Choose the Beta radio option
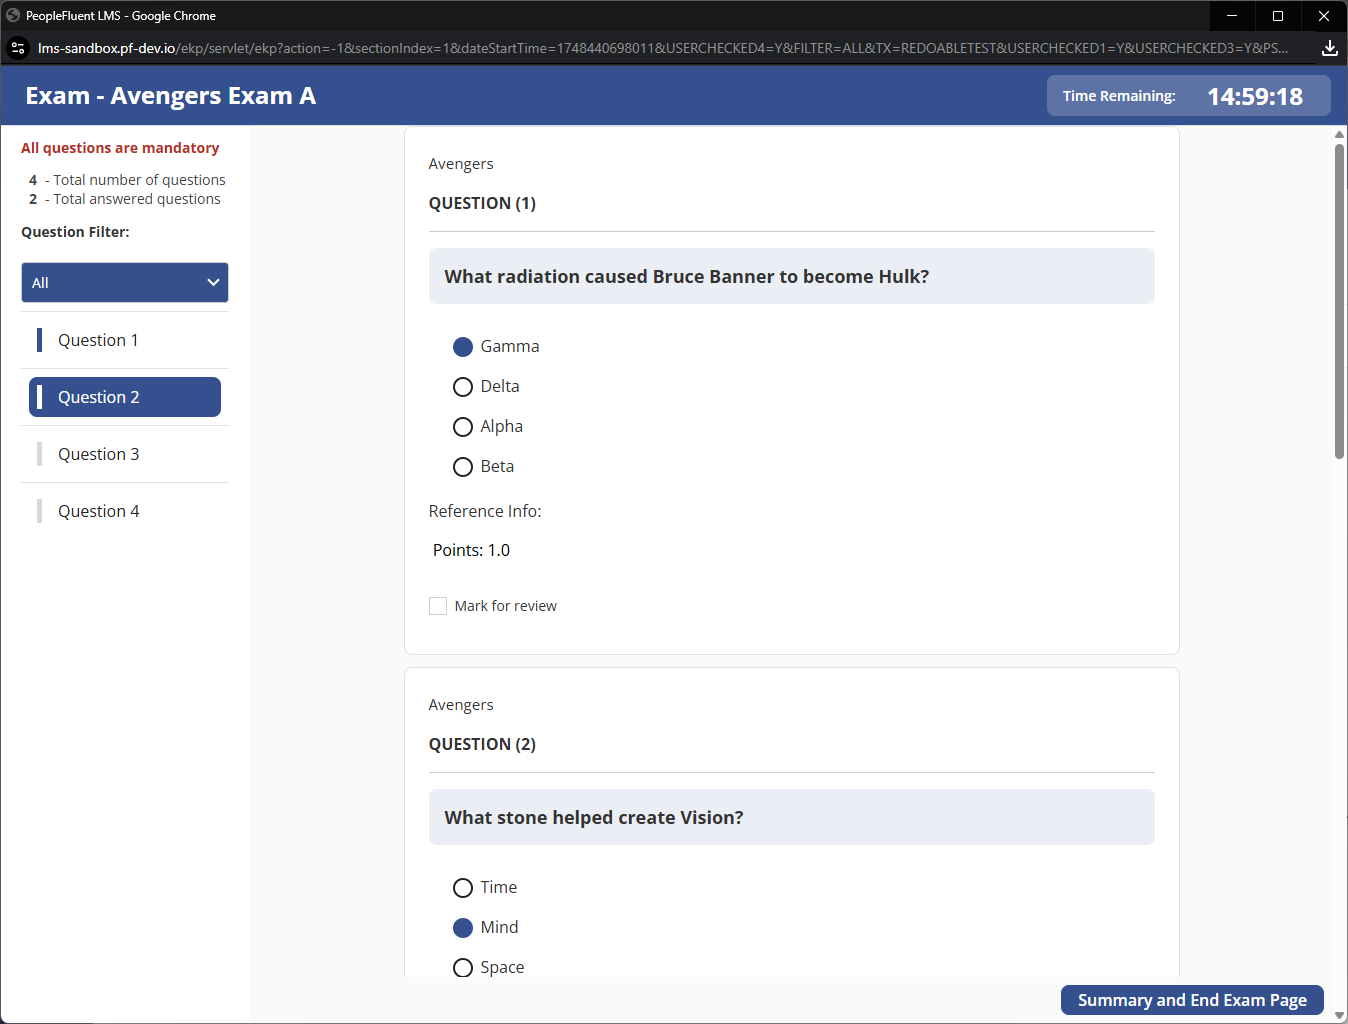 pos(463,467)
